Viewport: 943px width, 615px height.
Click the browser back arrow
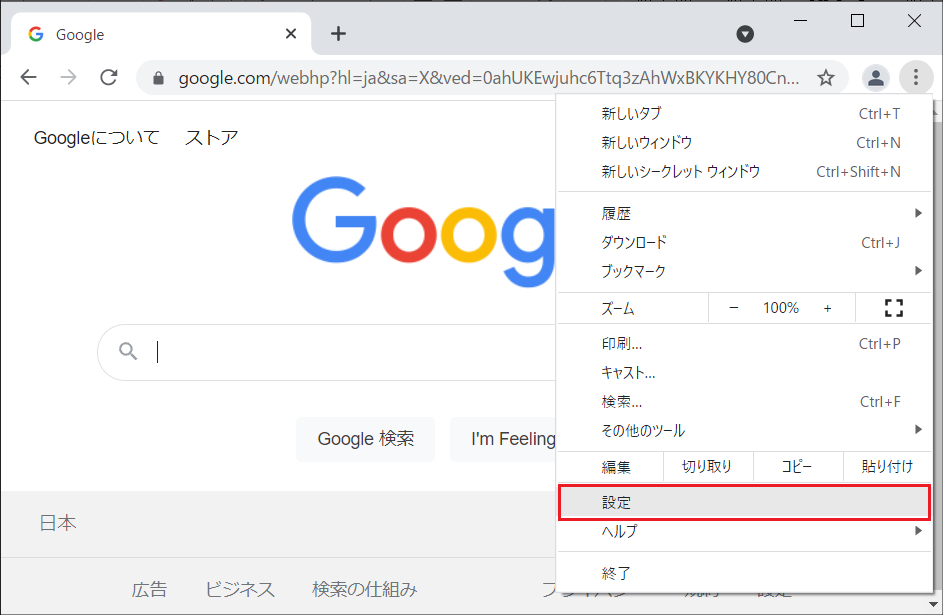pyautogui.click(x=28, y=77)
